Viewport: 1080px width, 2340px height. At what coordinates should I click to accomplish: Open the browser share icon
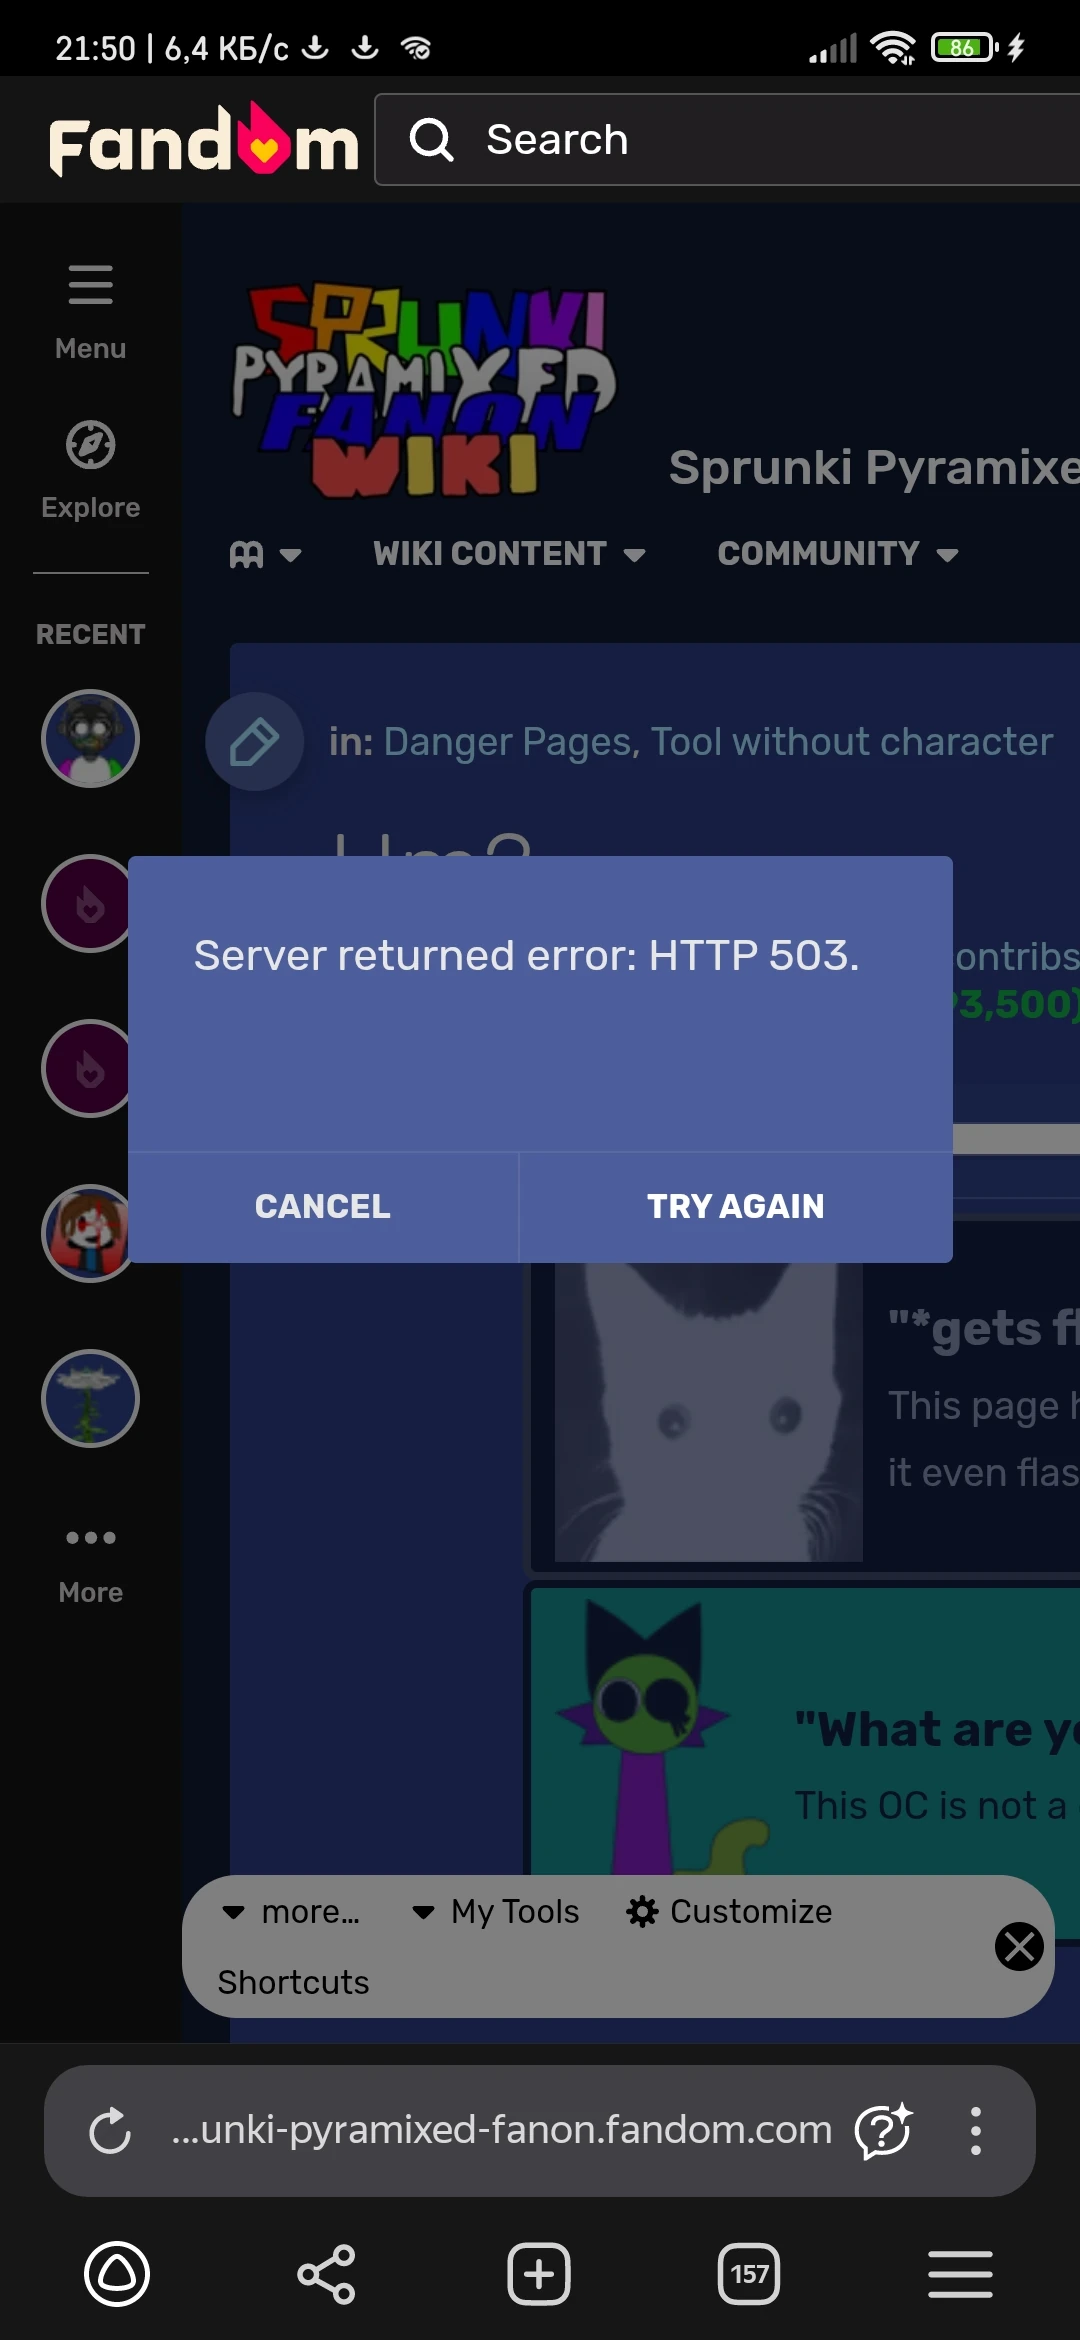[x=326, y=2274]
